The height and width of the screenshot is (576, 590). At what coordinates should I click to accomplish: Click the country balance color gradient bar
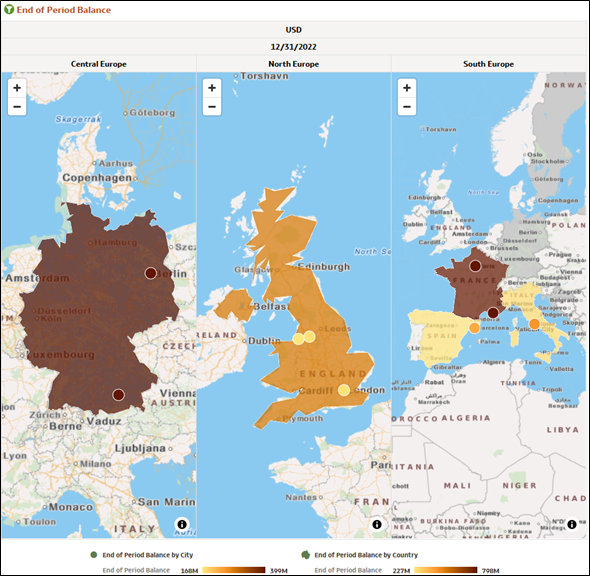tap(446, 570)
